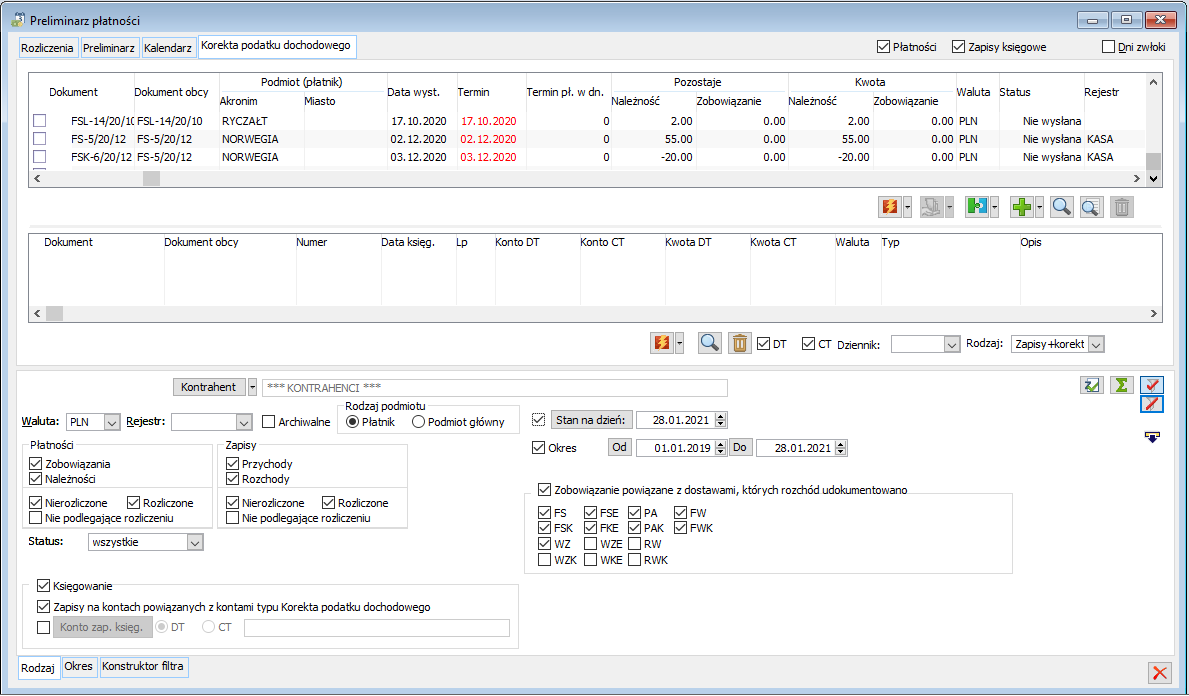This screenshot has height=696, width=1189.
Task: Toggle the Płatności checkbox at top right
Action: (883, 47)
